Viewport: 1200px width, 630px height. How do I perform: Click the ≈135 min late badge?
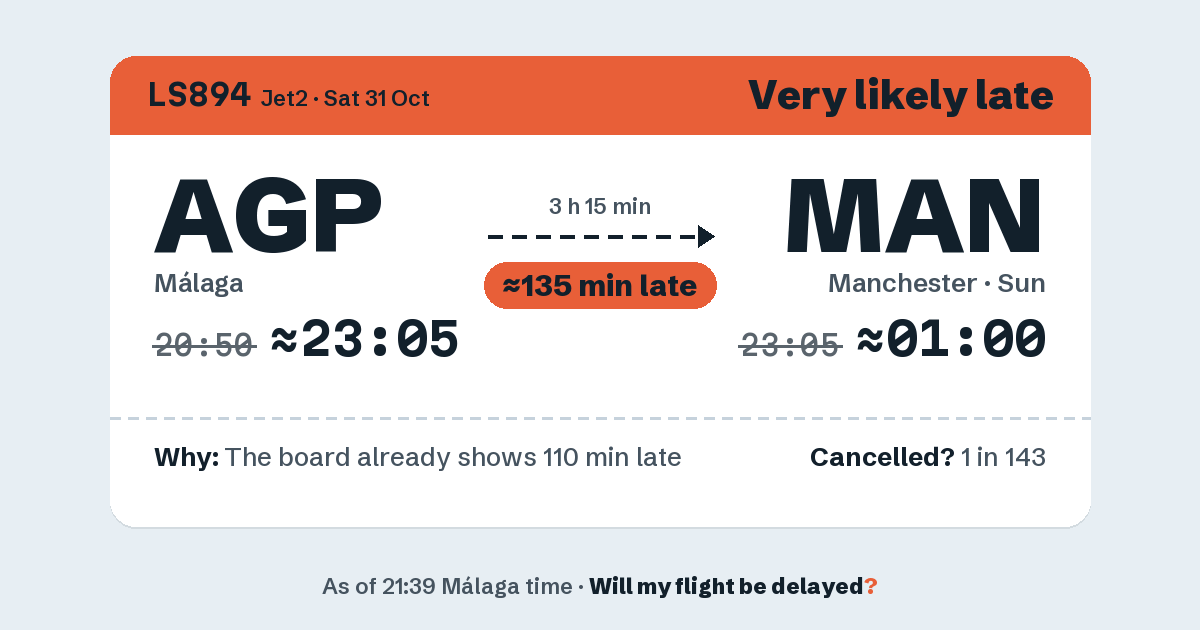click(600, 286)
